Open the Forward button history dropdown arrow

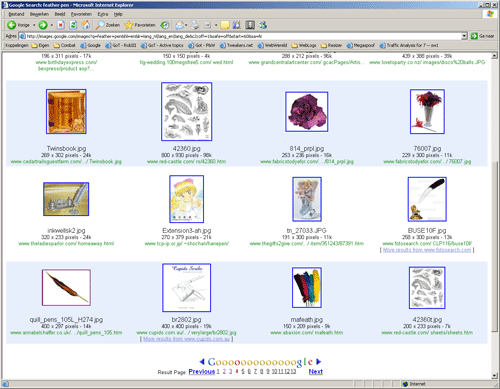pos(51,25)
